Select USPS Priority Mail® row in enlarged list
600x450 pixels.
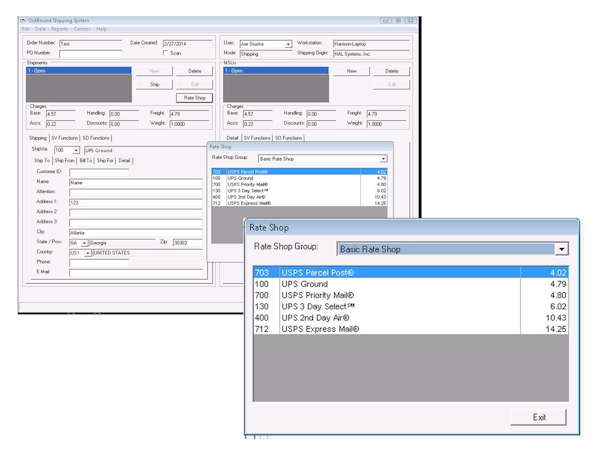(411, 295)
